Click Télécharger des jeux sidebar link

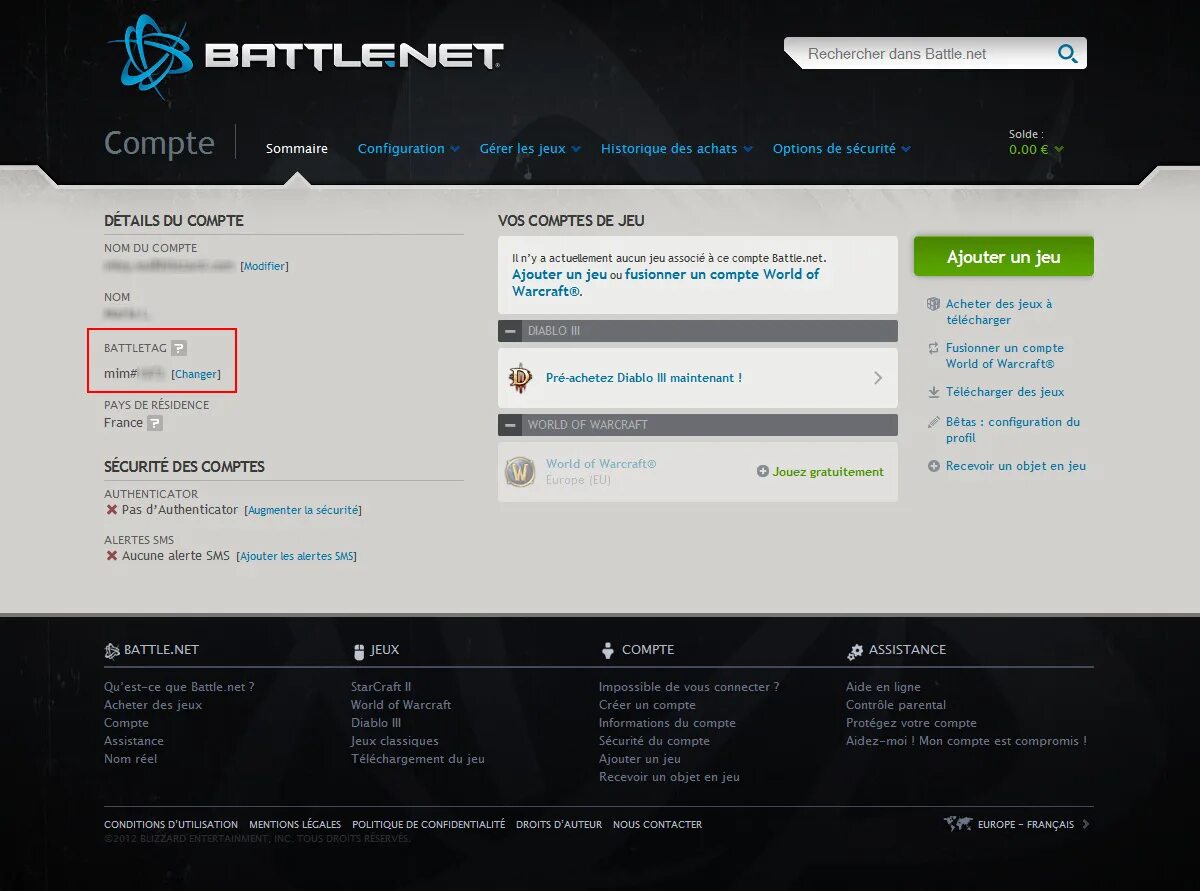[1005, 392]
